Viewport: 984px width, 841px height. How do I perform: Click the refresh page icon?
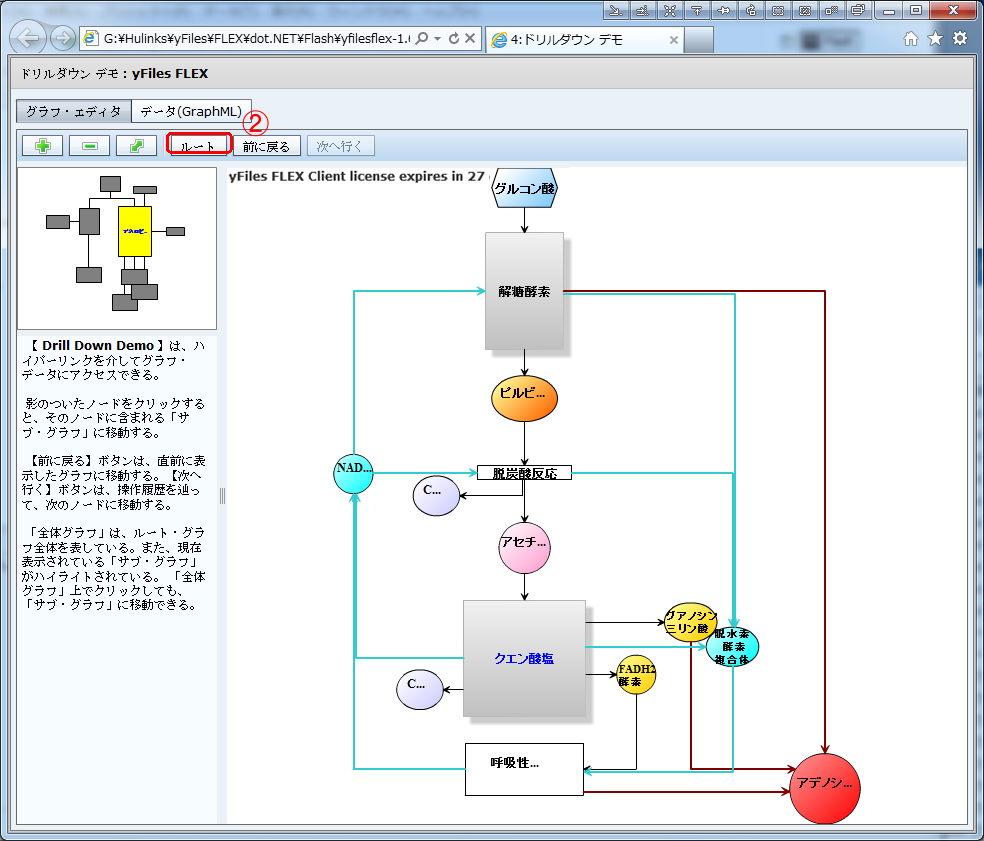coord(454,38)
